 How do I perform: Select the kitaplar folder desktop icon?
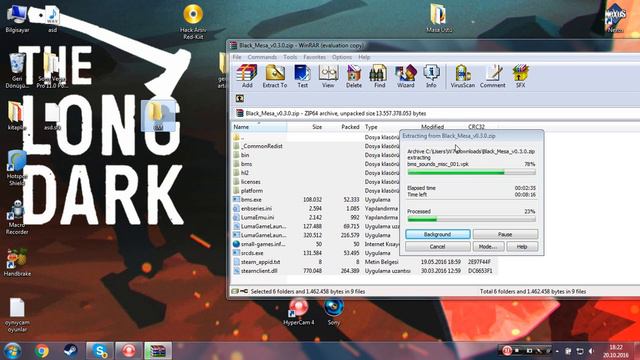tap(16, 116)
